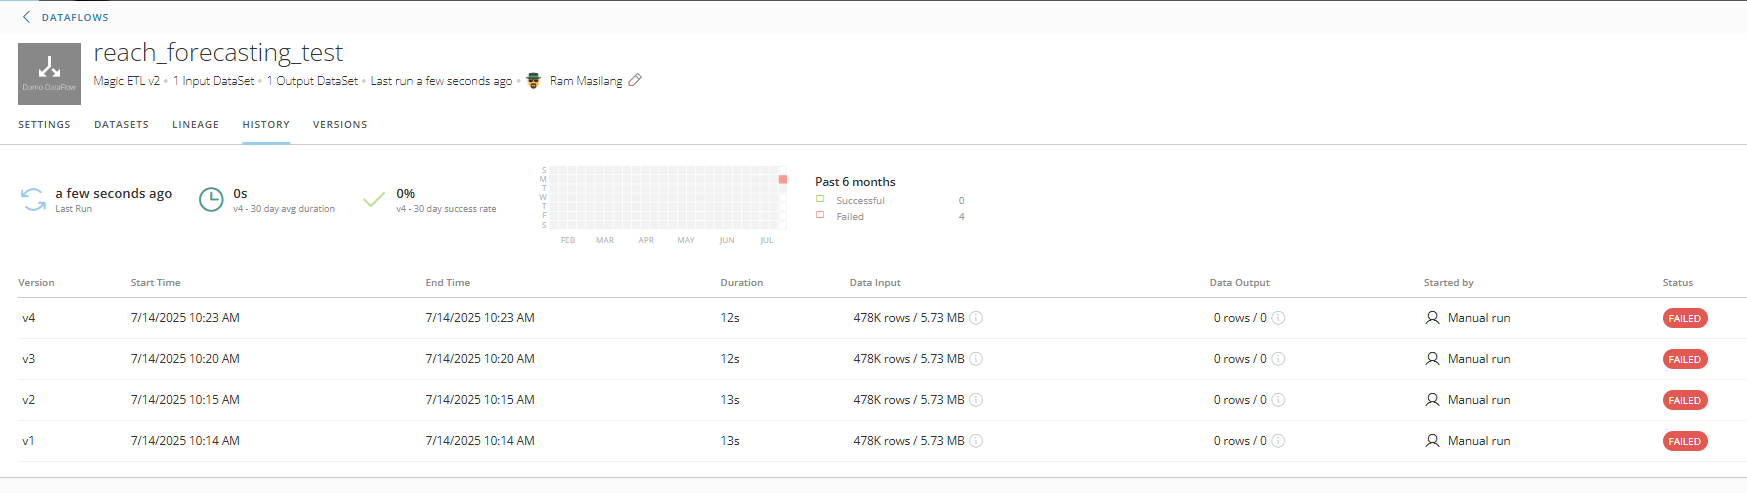Go to the DATASETS tab
Screen dimensions: 1747x493
[x=121, y=125]
